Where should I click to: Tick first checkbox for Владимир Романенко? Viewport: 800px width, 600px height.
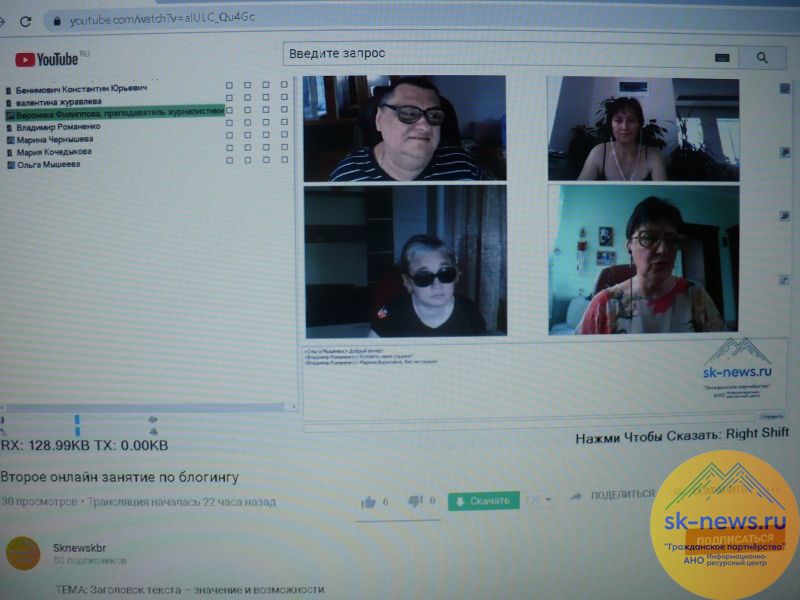(229, 124)
